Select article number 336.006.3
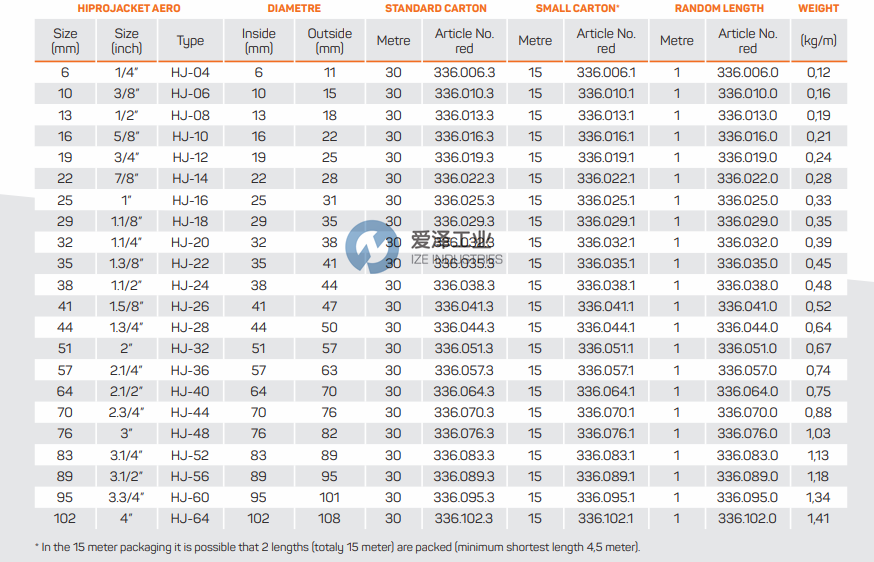Image resolution: width=874 pixels, height=562 pixels. 464,73
